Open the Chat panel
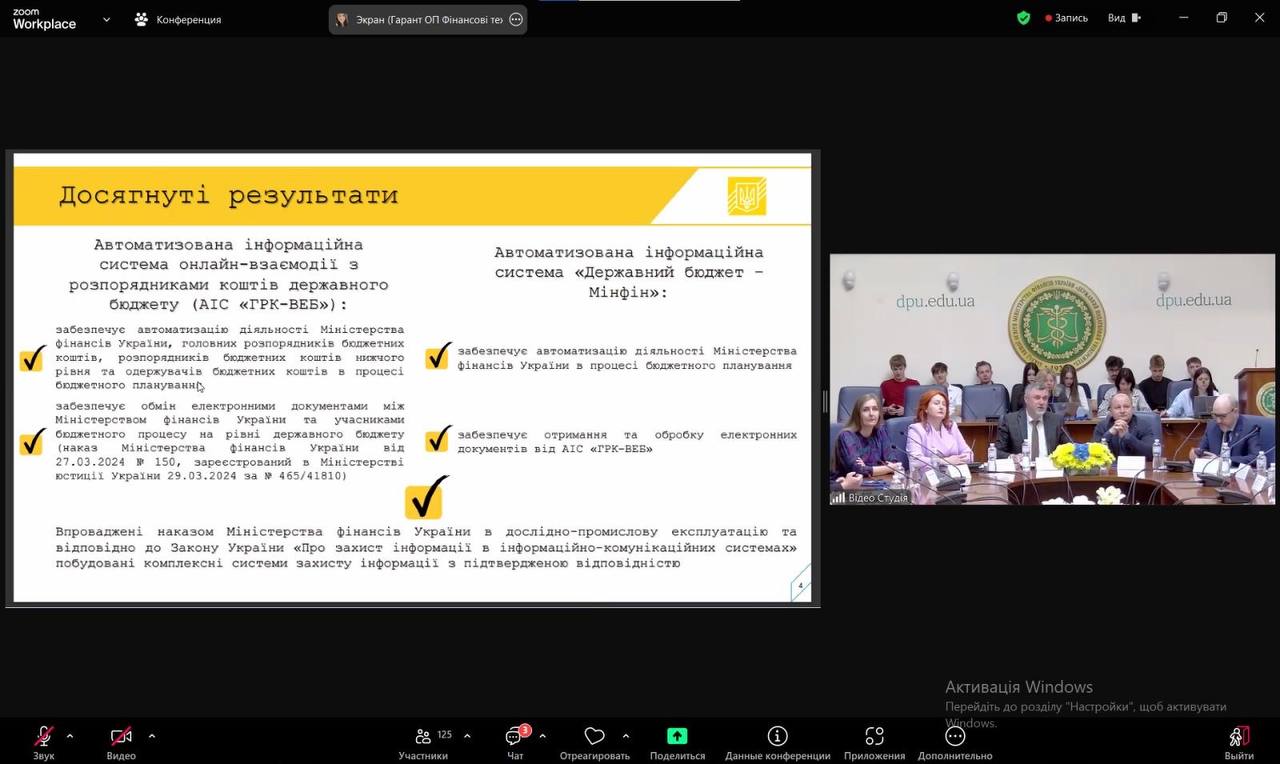Screen dimensions: 1280x764 (x=514, y=737)
